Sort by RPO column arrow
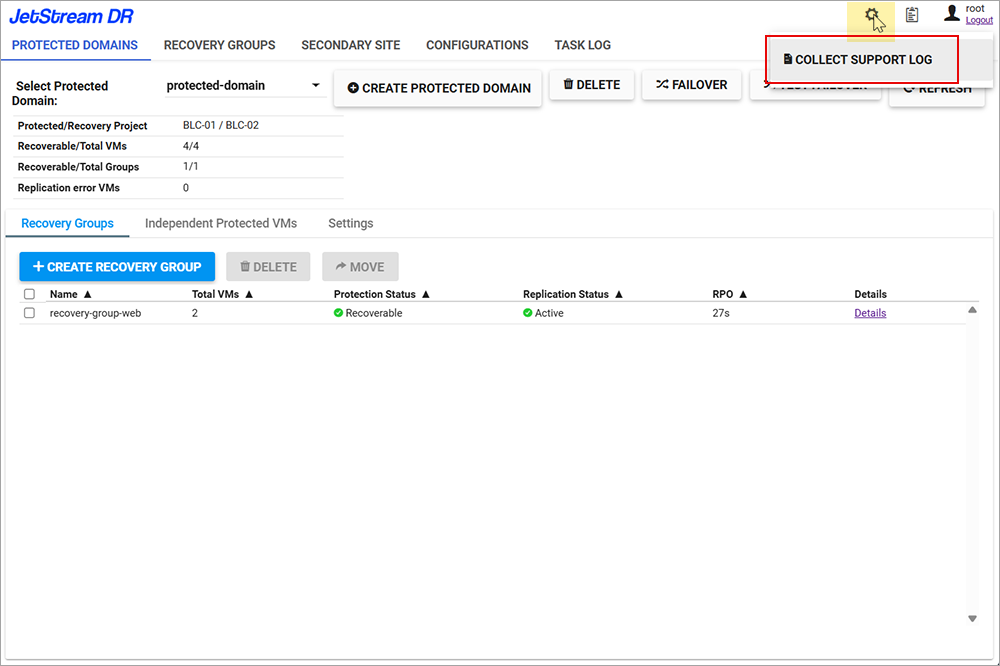 coord(743,294)
